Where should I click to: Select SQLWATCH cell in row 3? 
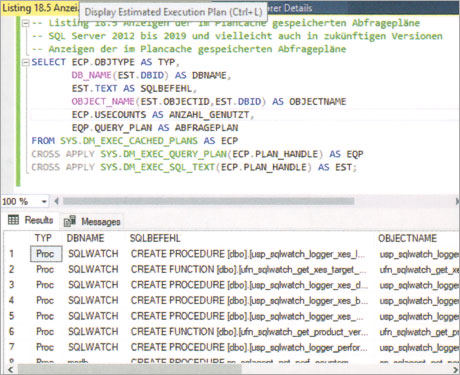[93, 285]
